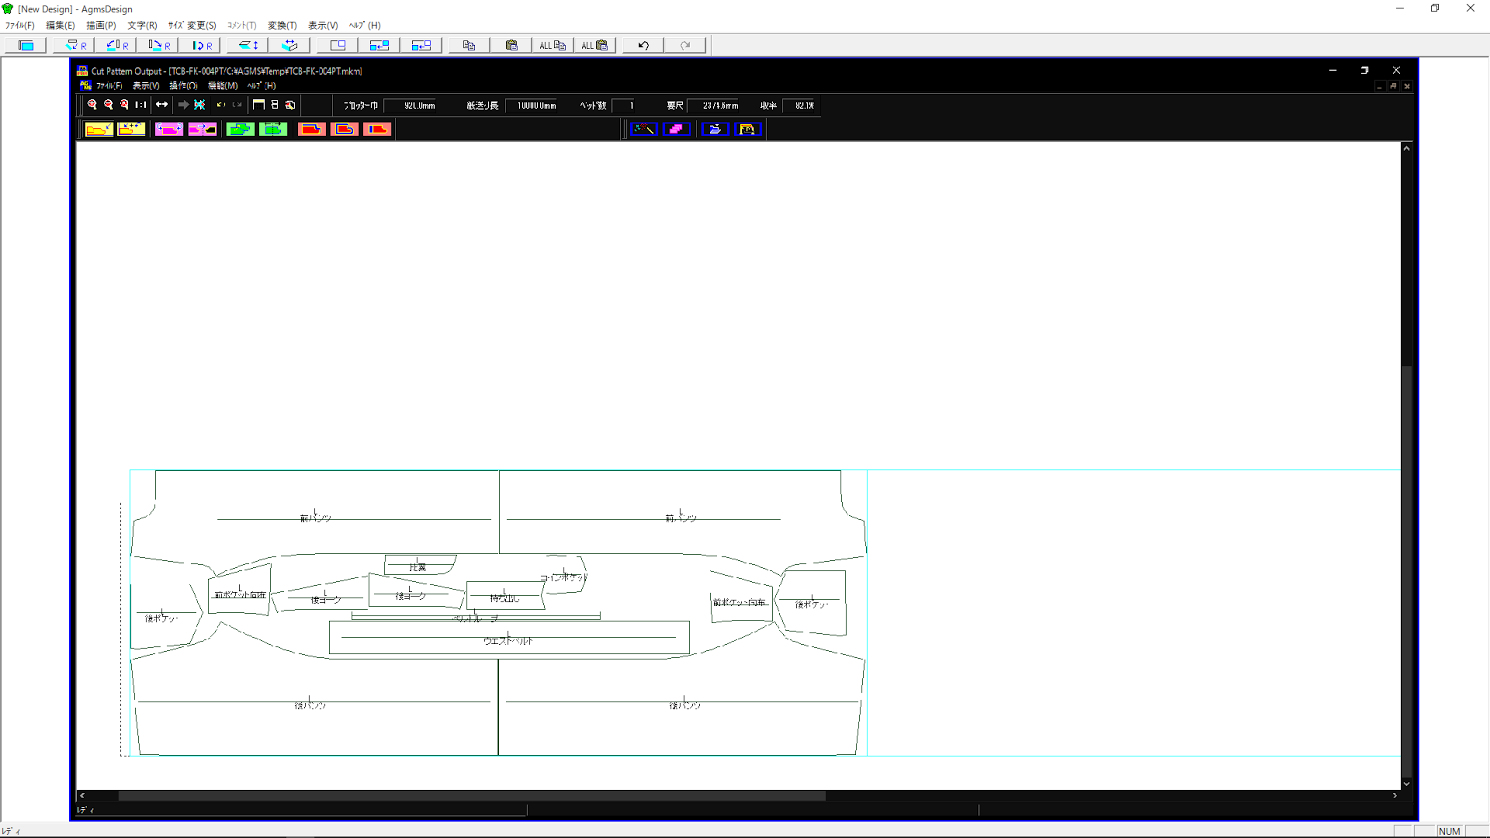The width and height of the screenshot is (1490, 838).
Task: Click the 1:1 actual size zoom icon
Action: coord(141,105)
